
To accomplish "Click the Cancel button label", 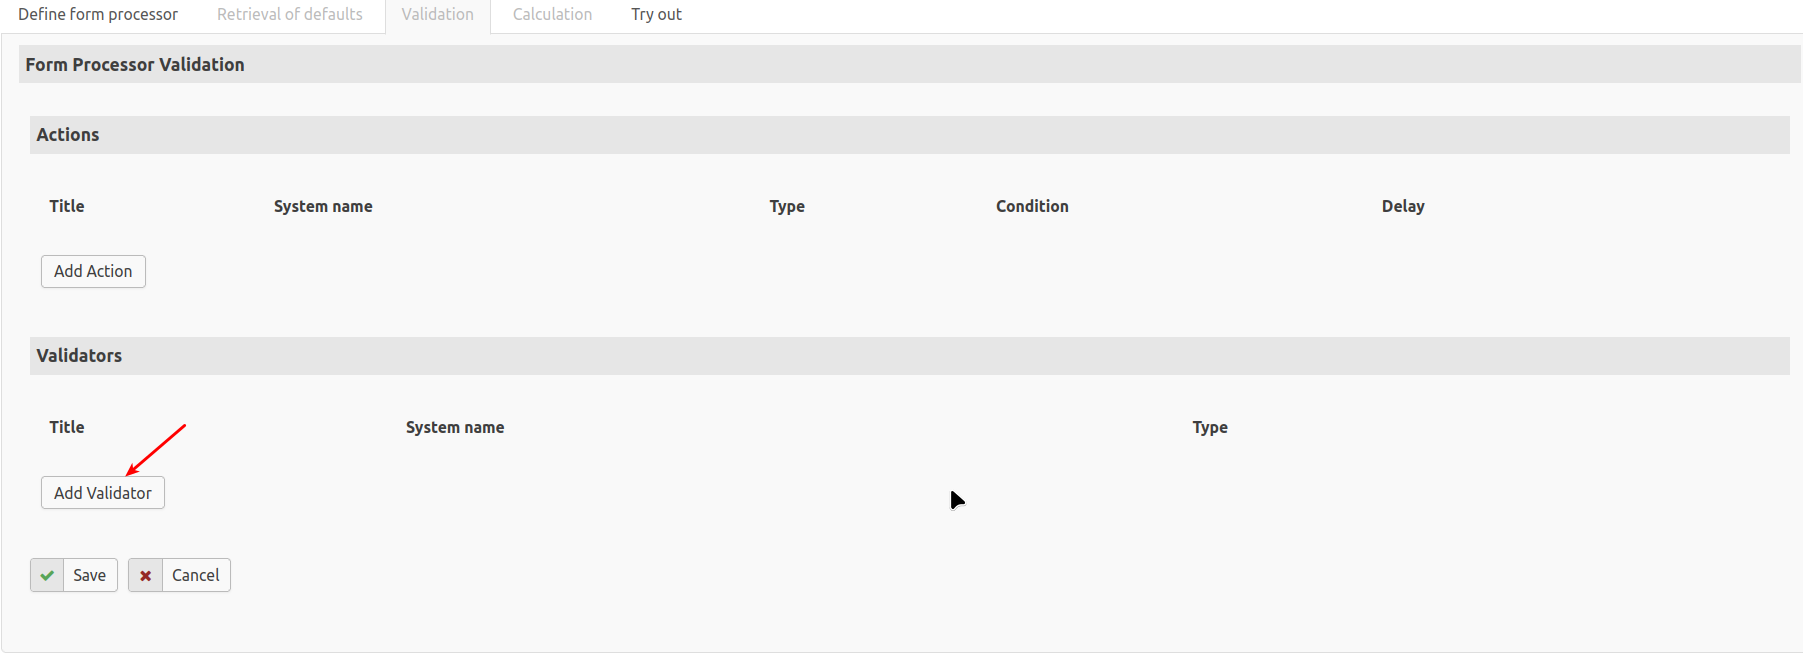I will [195, 575].
